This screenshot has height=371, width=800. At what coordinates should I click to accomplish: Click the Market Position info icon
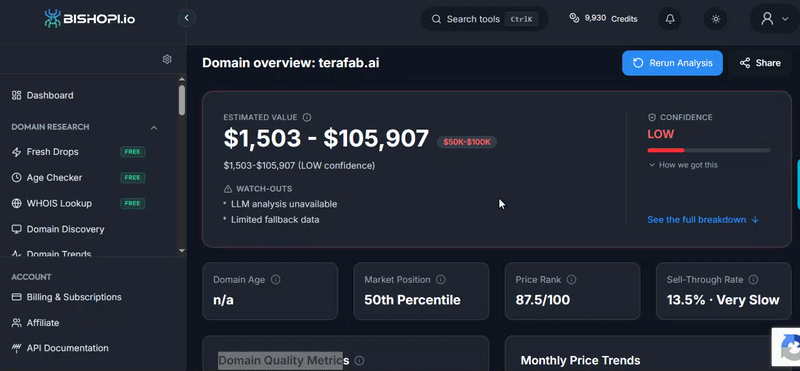(x=441, y=280)
